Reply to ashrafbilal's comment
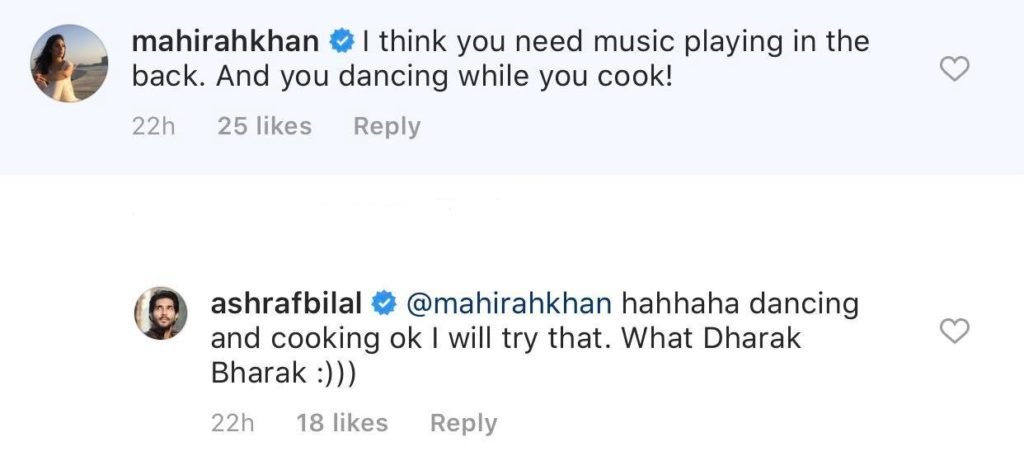Viewport: 1024px width, 470px height. pos(463,423)
